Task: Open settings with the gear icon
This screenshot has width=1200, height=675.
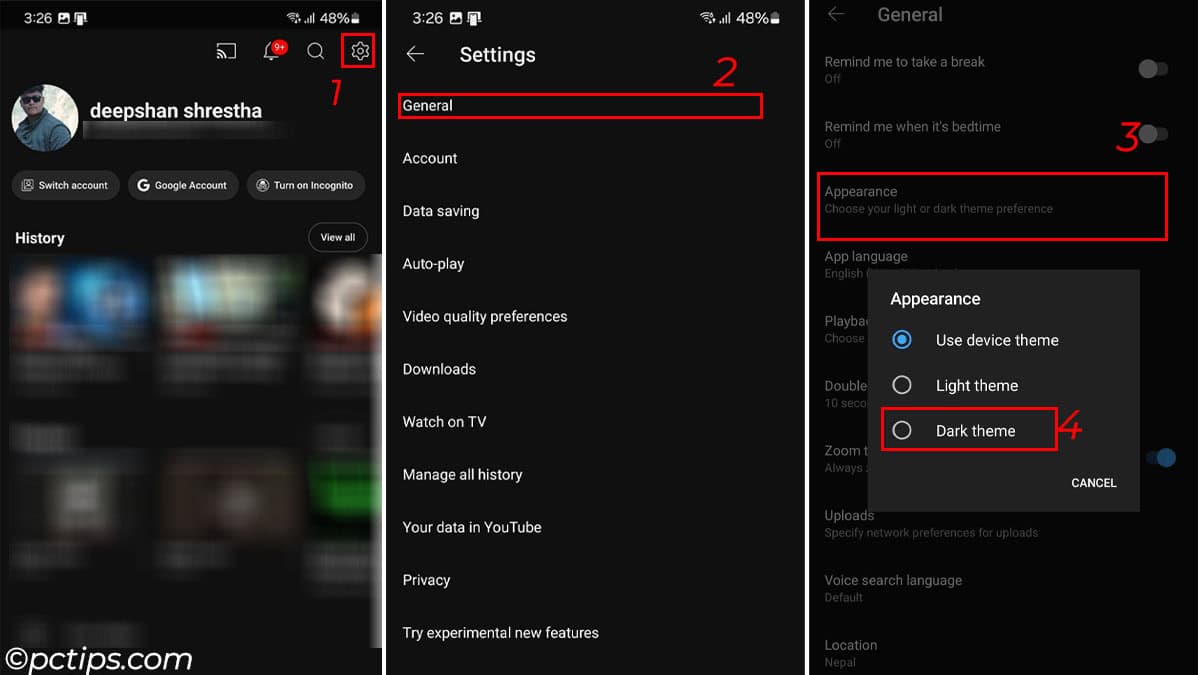Action: (360, 51)
